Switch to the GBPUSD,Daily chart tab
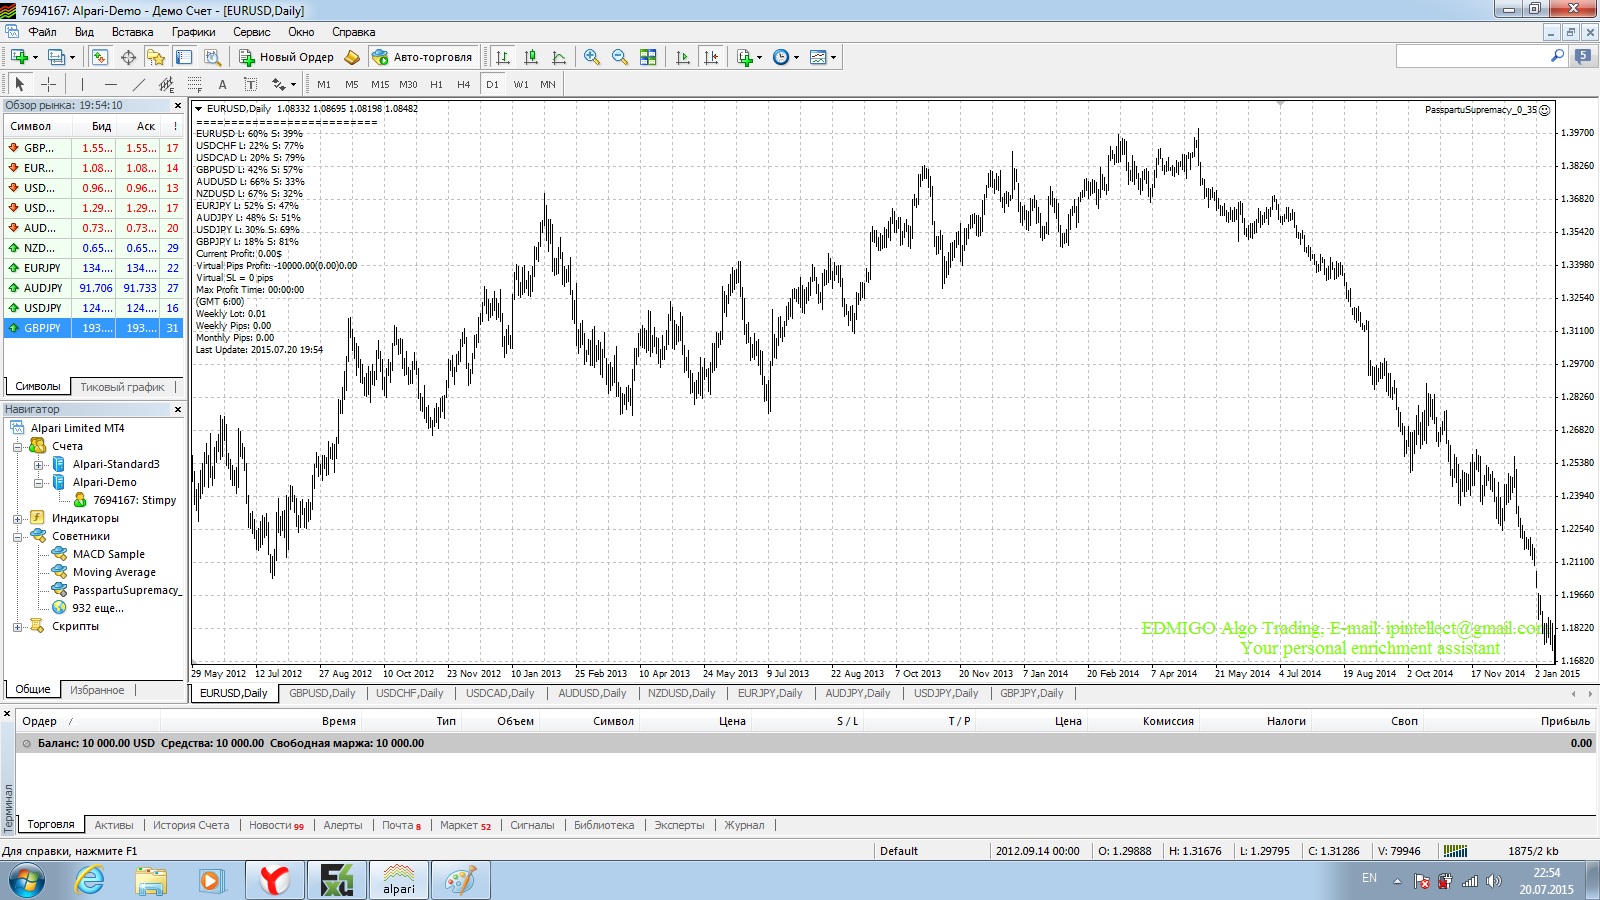The height and width of the screenshot is (900, 1600). pos(322,693)
